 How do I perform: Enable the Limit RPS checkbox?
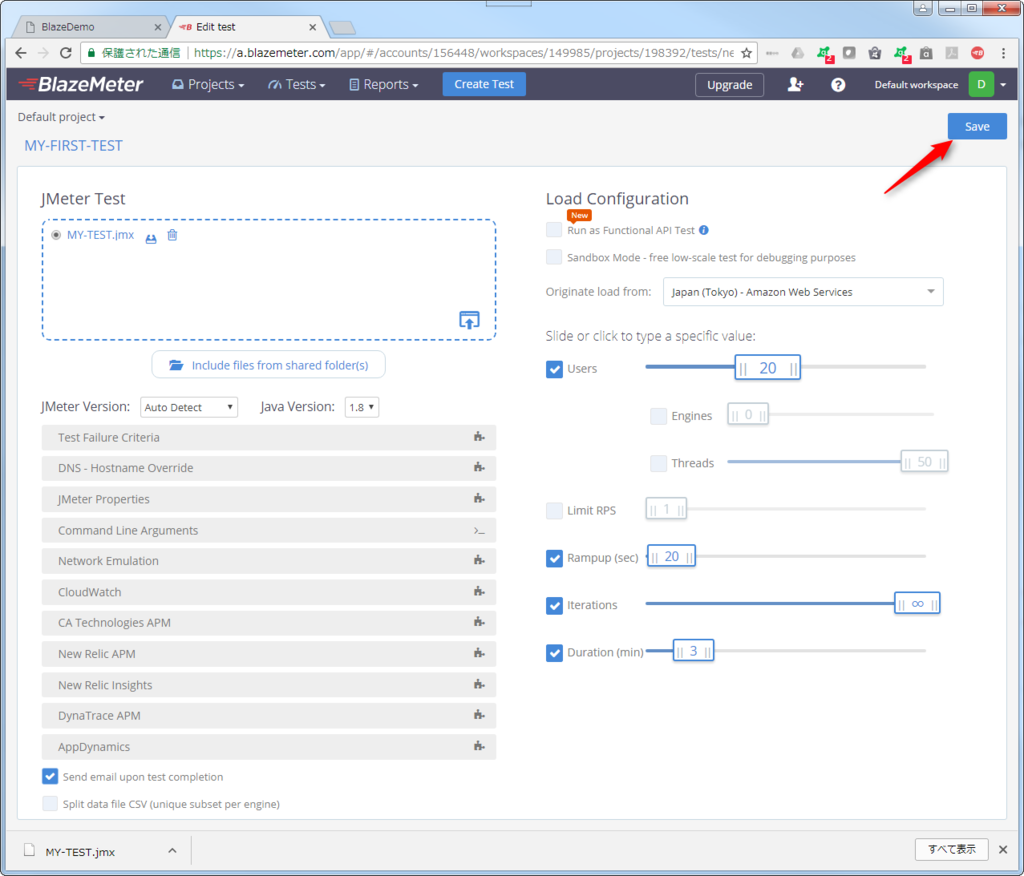coord(554,510)
